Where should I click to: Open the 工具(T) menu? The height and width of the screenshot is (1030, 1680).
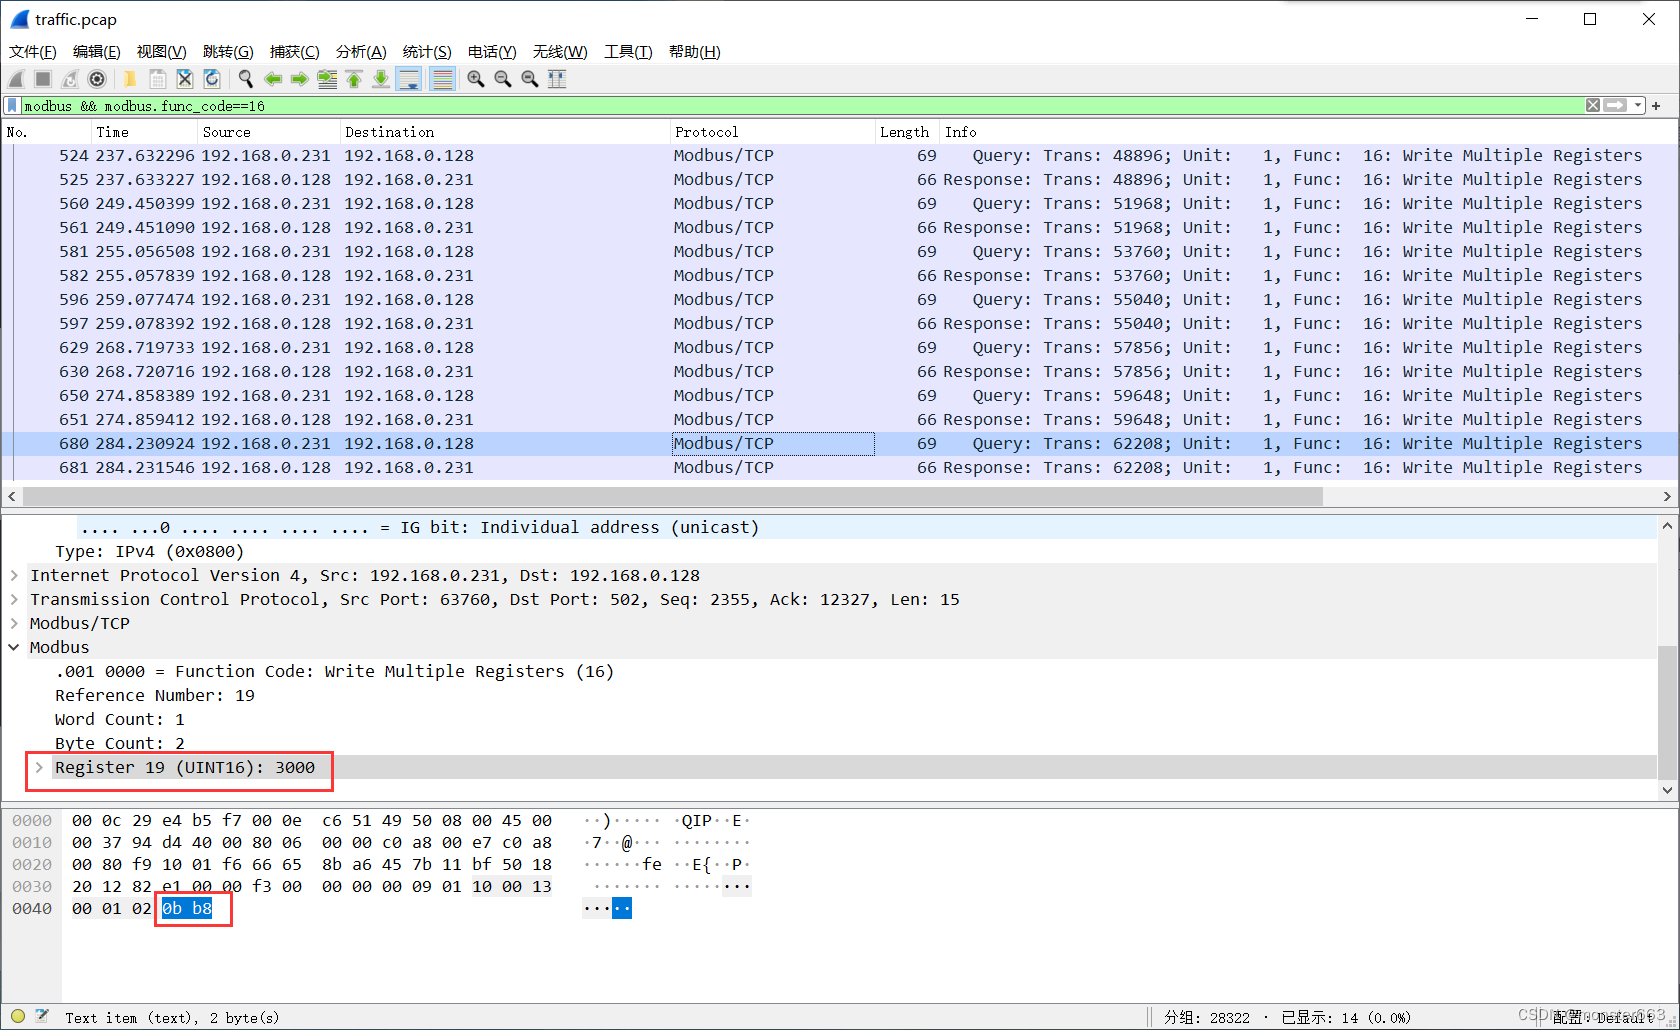click(x=628, y=52)
